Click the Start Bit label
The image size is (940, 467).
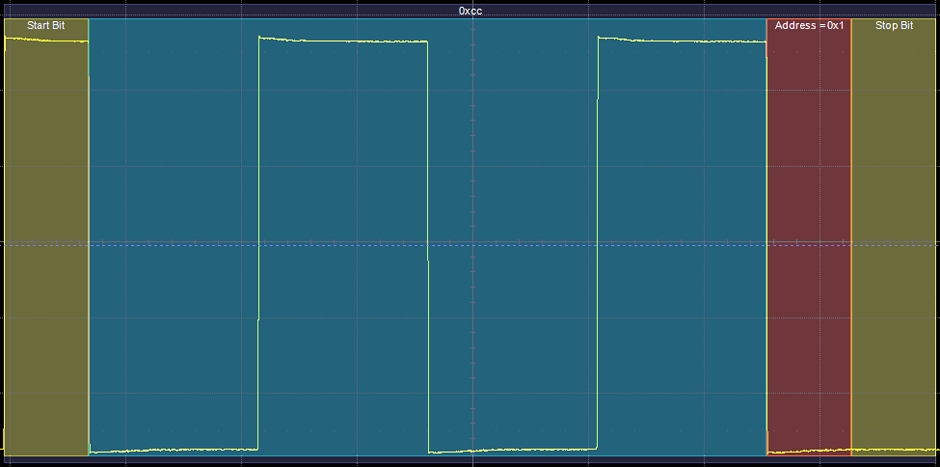[45, 25]
